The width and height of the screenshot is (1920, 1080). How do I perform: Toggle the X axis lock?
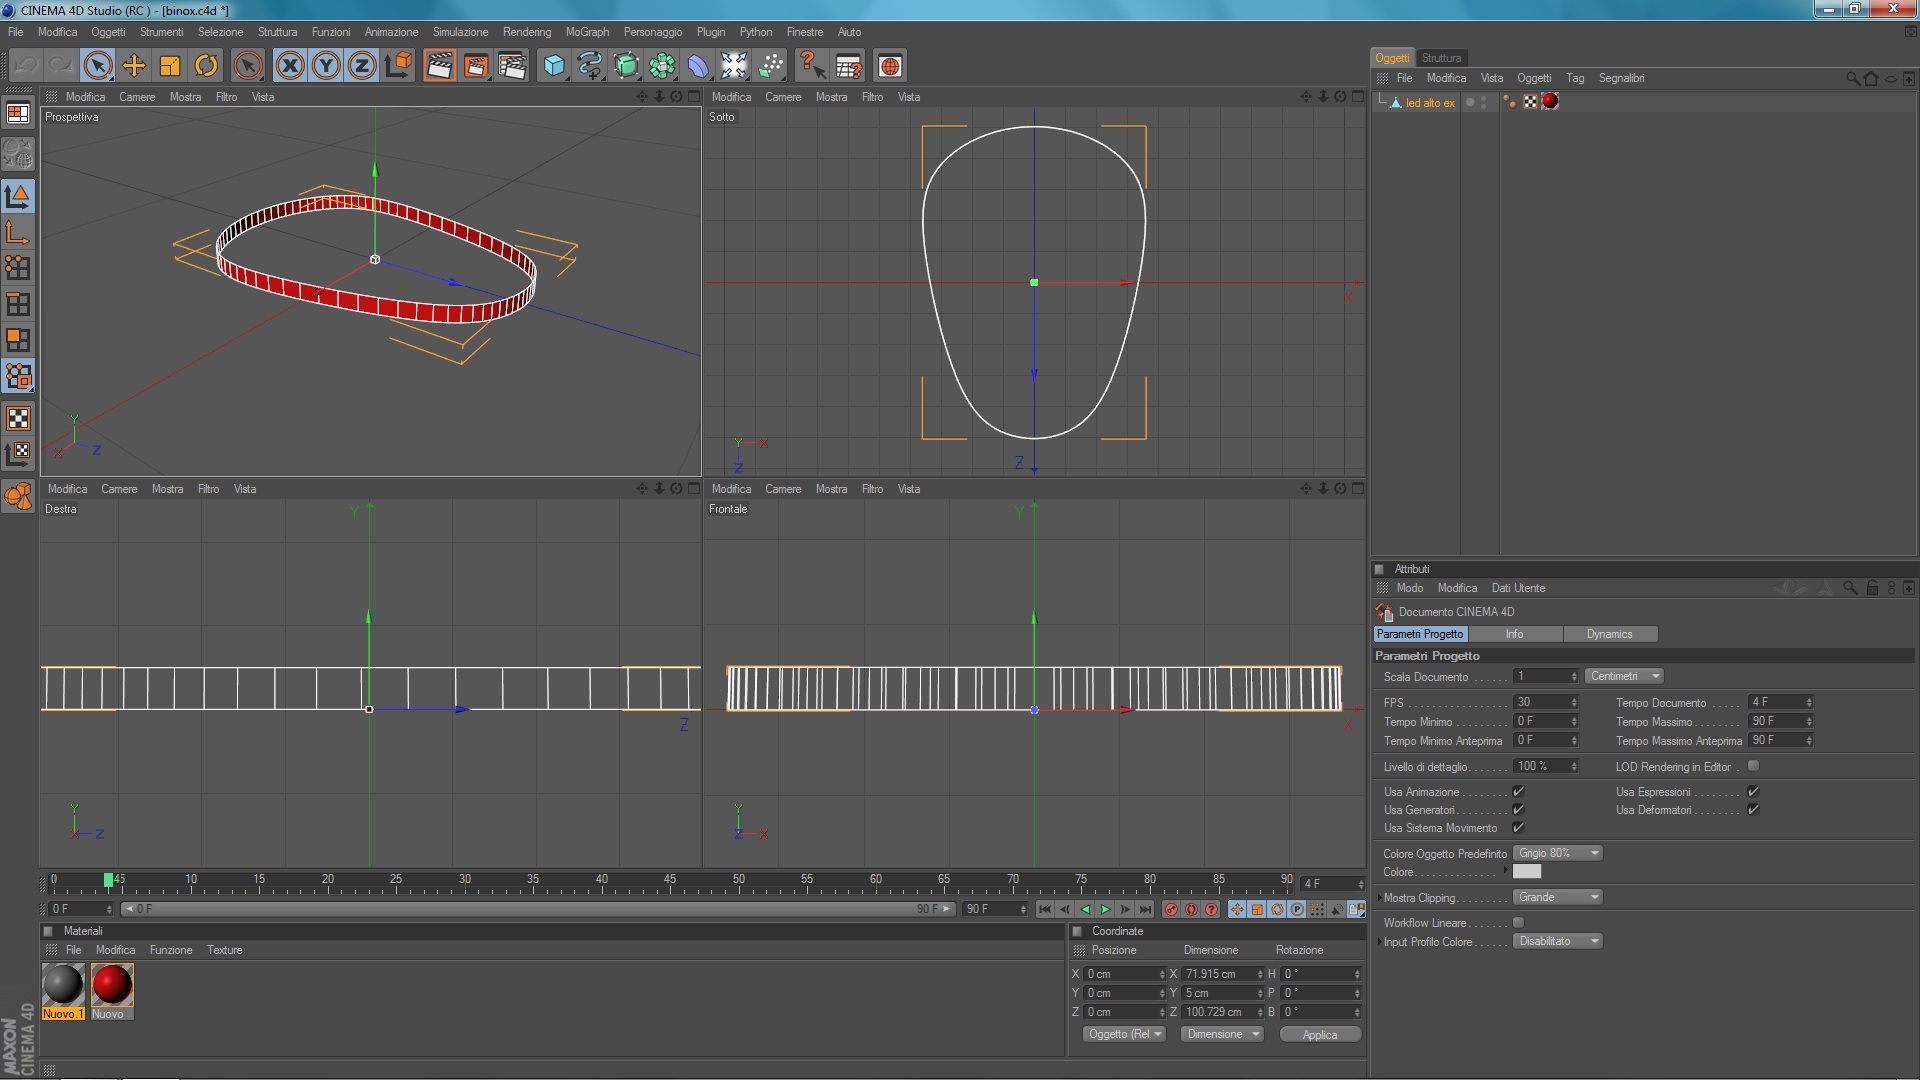click(290, 66)
